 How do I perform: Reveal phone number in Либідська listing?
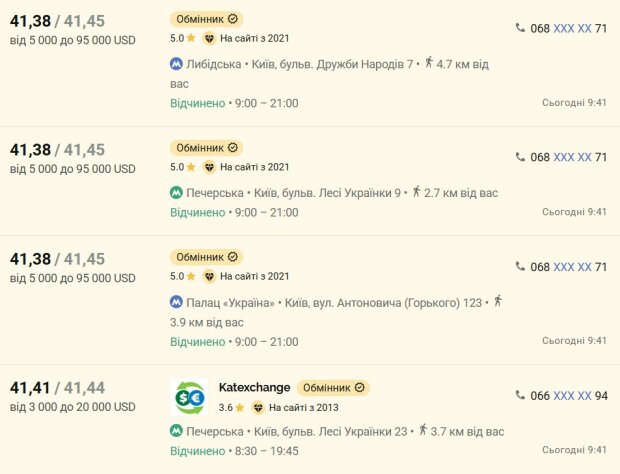(x=569, y=28)
